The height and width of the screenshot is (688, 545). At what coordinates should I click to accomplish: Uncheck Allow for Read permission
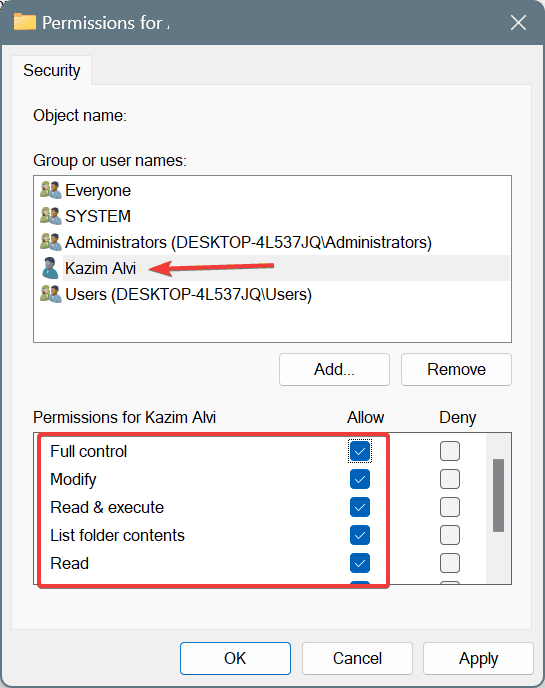click(360, 563)
